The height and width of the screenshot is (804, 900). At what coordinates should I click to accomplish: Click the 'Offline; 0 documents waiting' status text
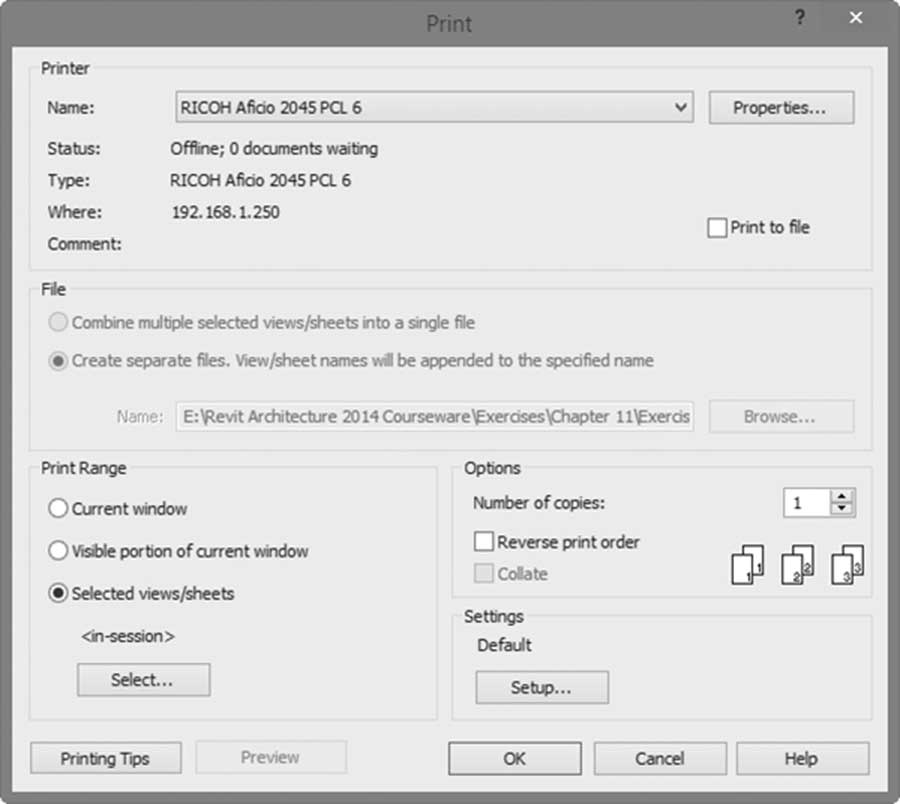point(274,149)
